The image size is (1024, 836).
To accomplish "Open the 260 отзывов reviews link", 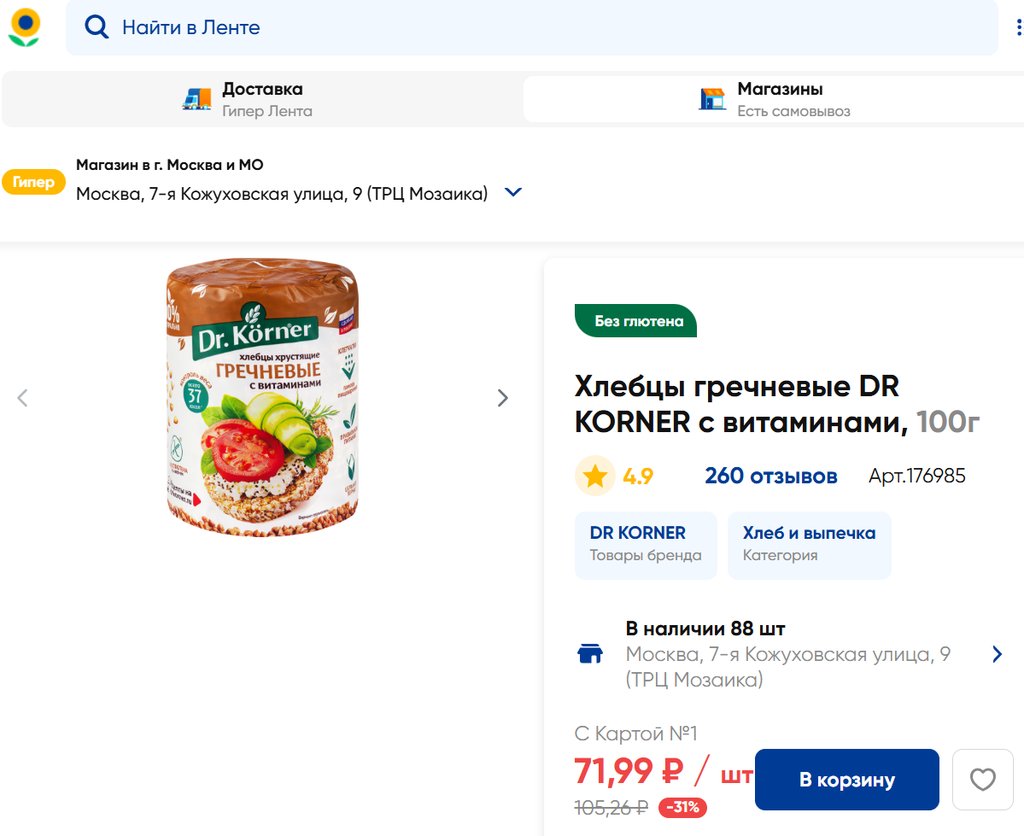I will point(770,476).
